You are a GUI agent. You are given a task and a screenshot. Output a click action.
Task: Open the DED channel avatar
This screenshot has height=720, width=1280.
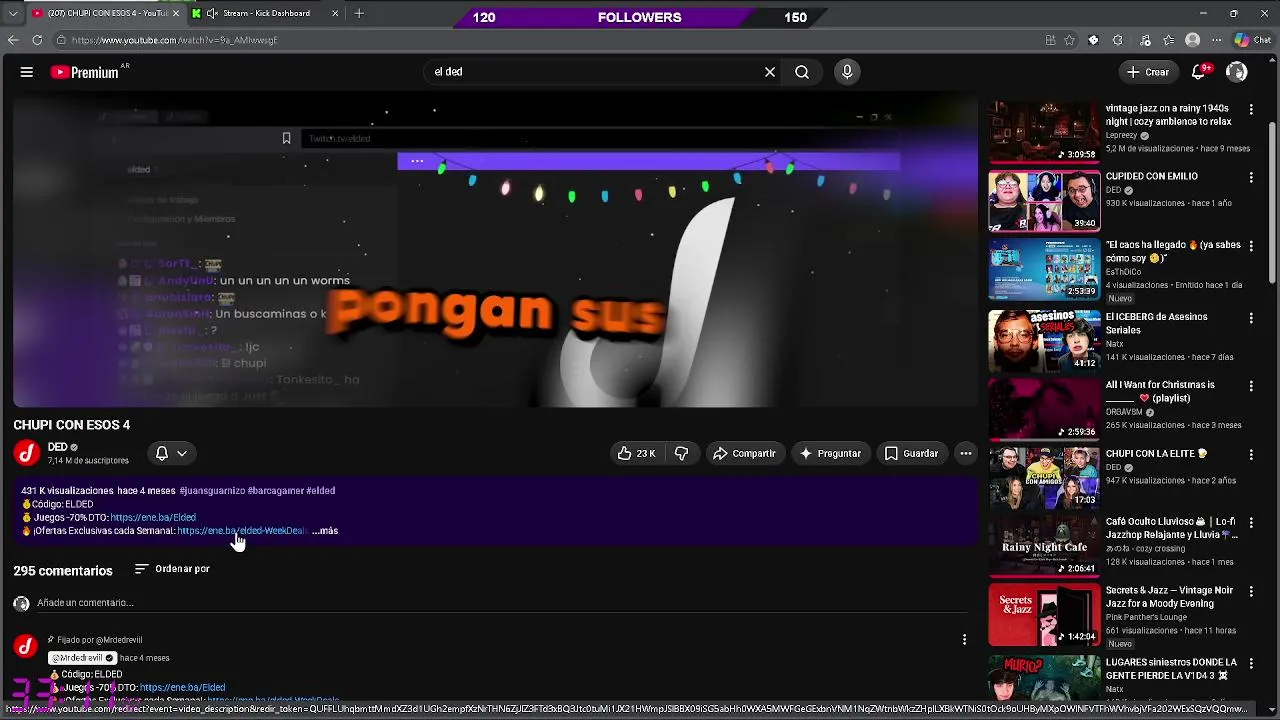click(27, 453)
